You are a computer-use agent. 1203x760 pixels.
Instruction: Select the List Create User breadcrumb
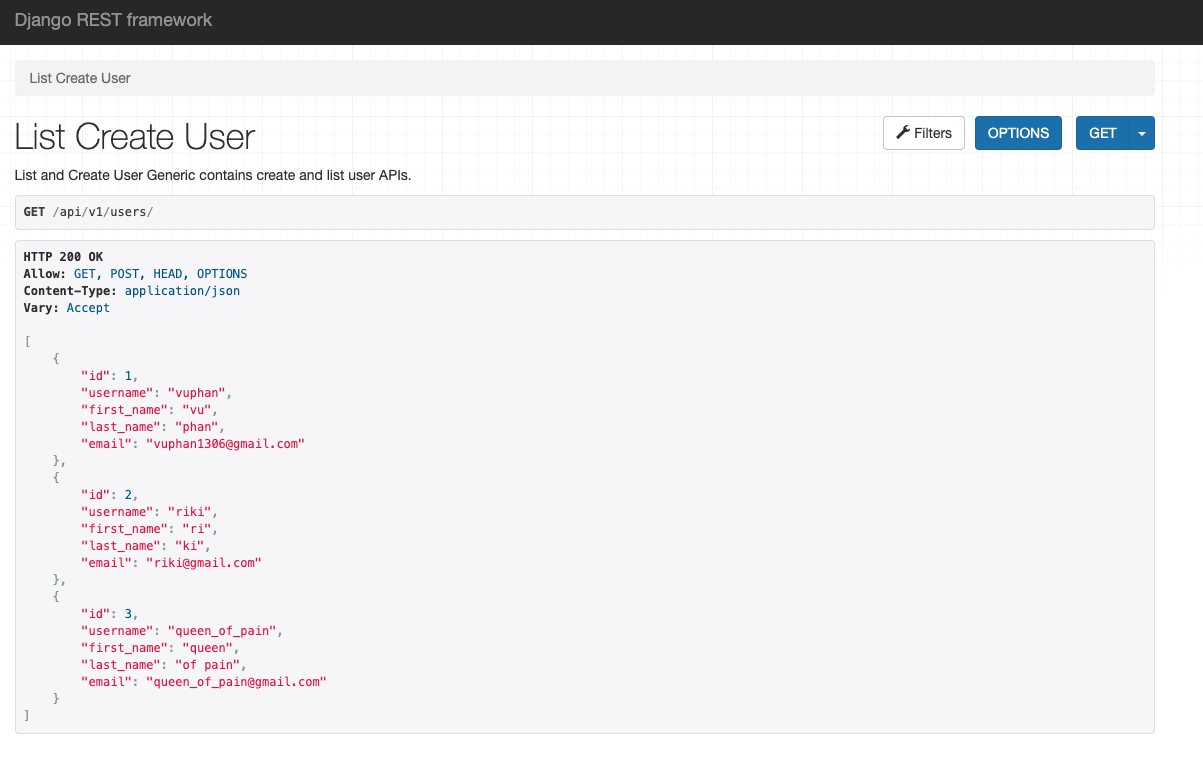(80, 78)
